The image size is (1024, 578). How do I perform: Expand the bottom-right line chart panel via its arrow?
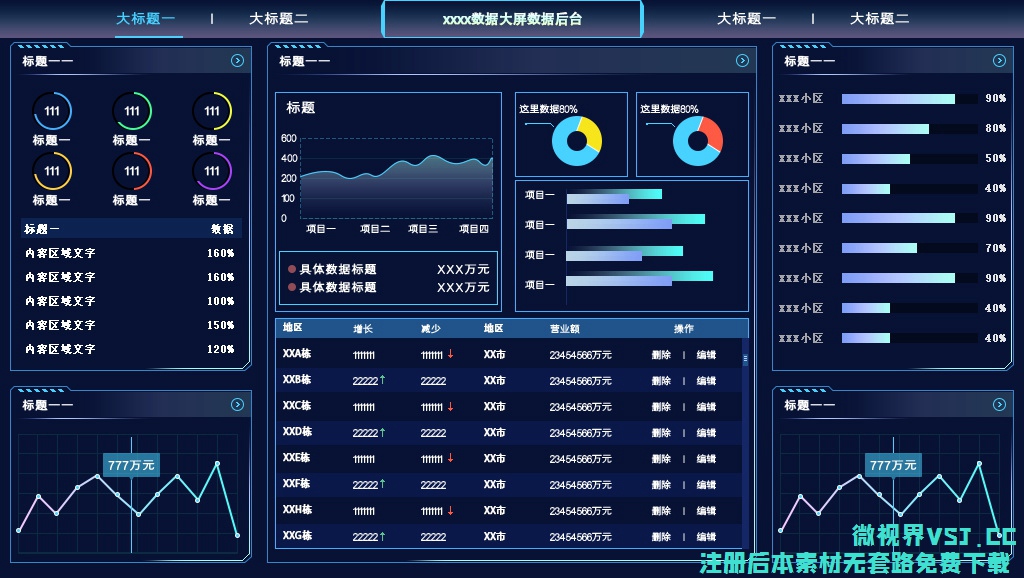pos(999,405)
